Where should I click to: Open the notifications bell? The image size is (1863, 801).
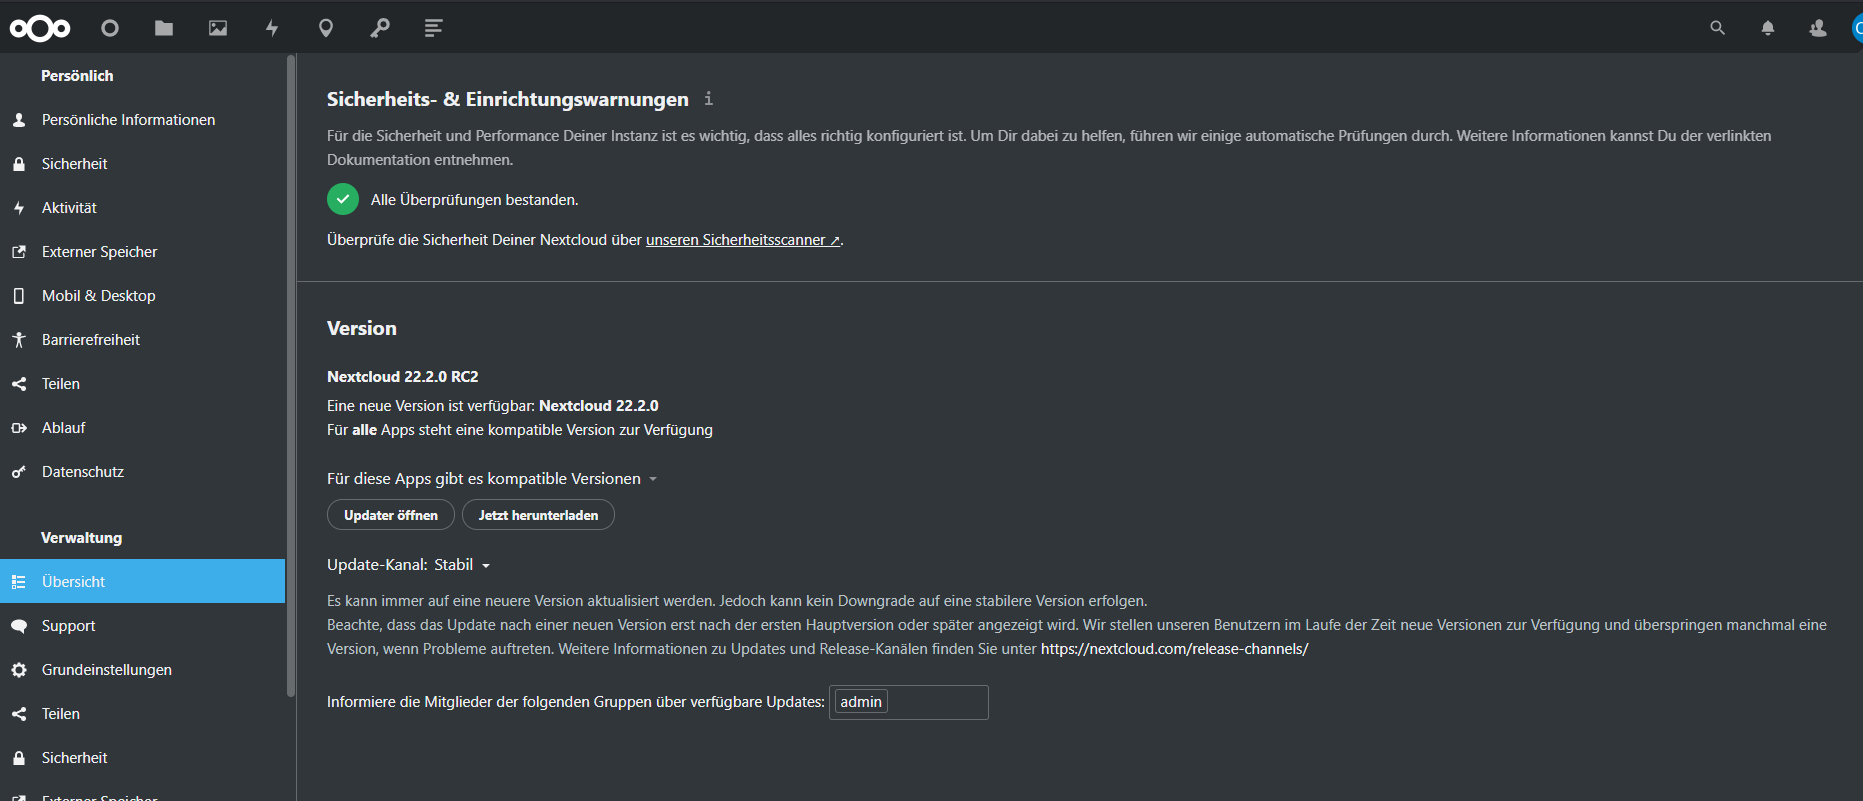tap(1768, 28)
